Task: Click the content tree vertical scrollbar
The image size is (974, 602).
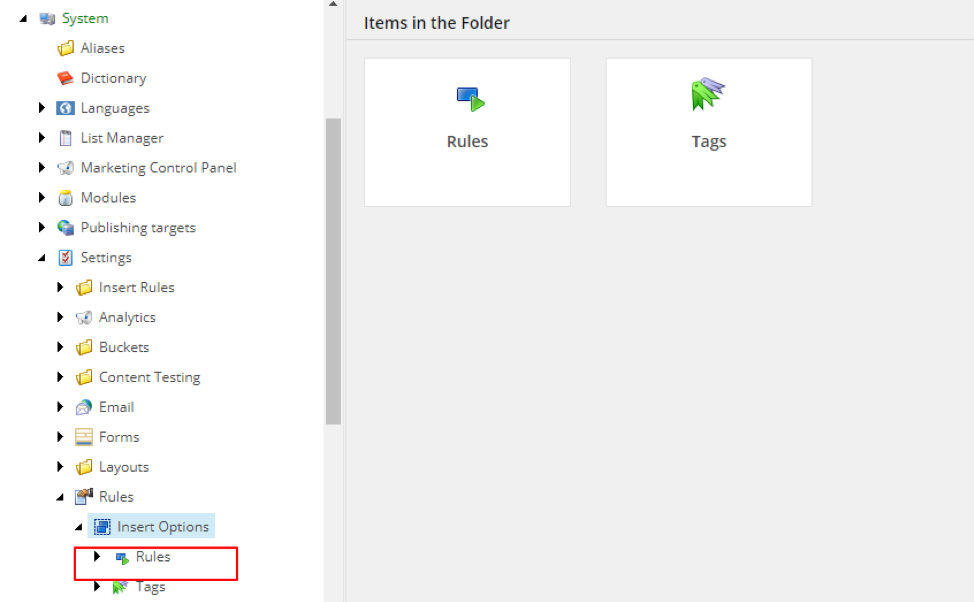Action: click(333, 270)
